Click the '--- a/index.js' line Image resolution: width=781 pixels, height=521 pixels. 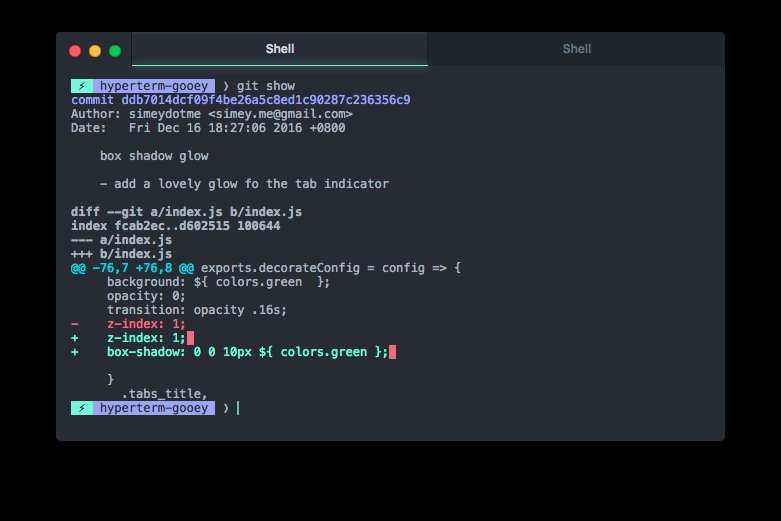pyautogui.click(x=122, y=240)
